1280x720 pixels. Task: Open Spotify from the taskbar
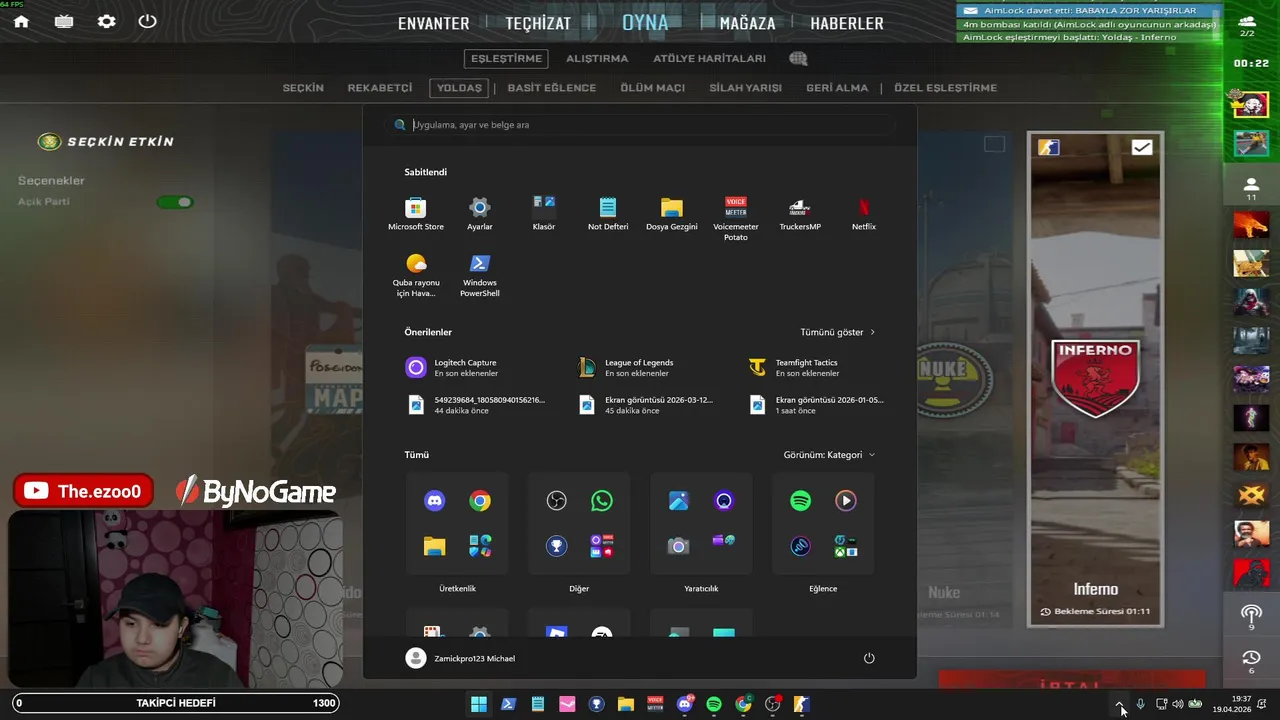click(714, 704)
